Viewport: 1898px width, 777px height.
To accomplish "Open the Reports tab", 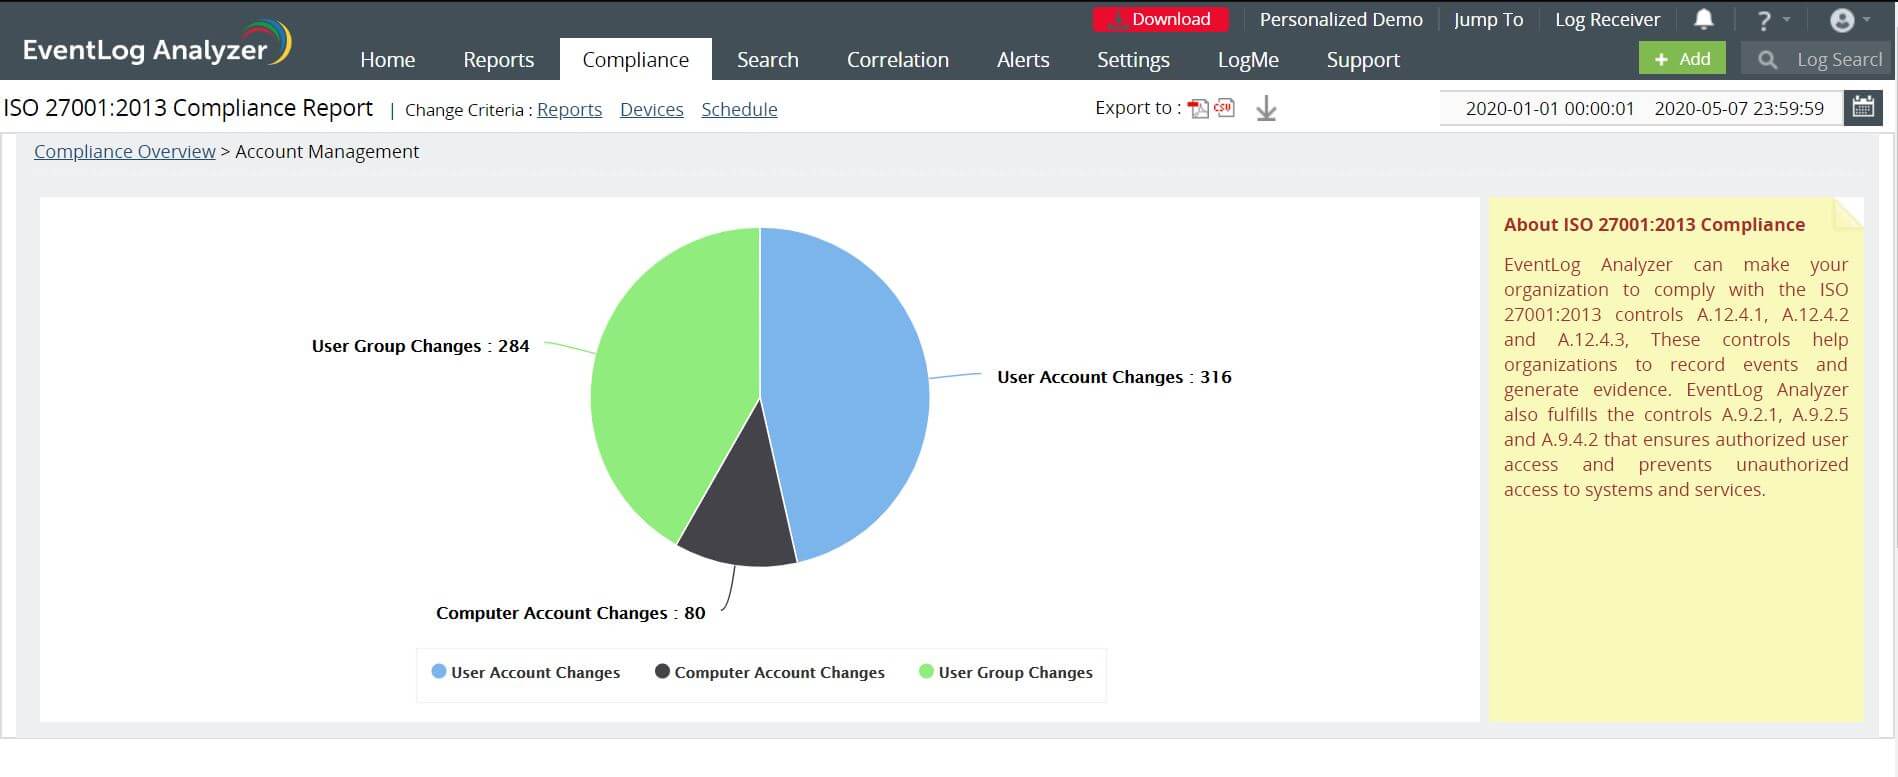I will point(498,60).
